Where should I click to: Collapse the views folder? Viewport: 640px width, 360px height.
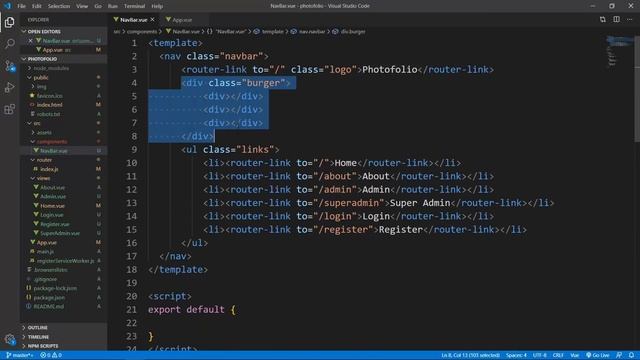(x=43, y=178)
